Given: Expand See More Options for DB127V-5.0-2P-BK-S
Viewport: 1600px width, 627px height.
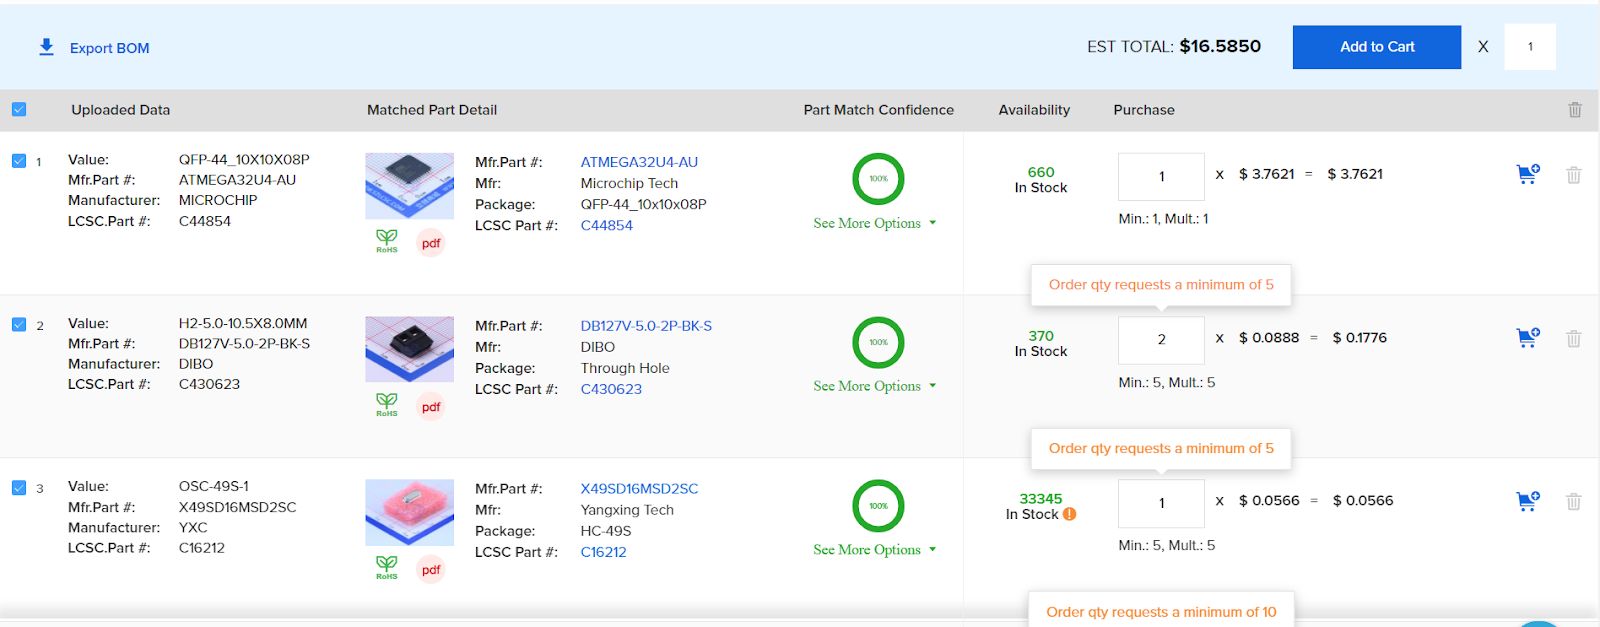Looking at the screenshot, I should [874, 386].
